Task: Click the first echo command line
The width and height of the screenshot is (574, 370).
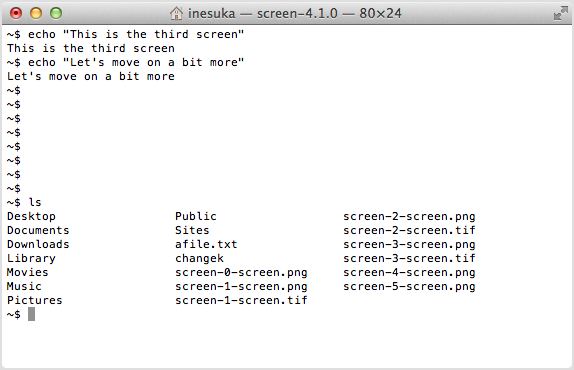Action: (125, 34)
